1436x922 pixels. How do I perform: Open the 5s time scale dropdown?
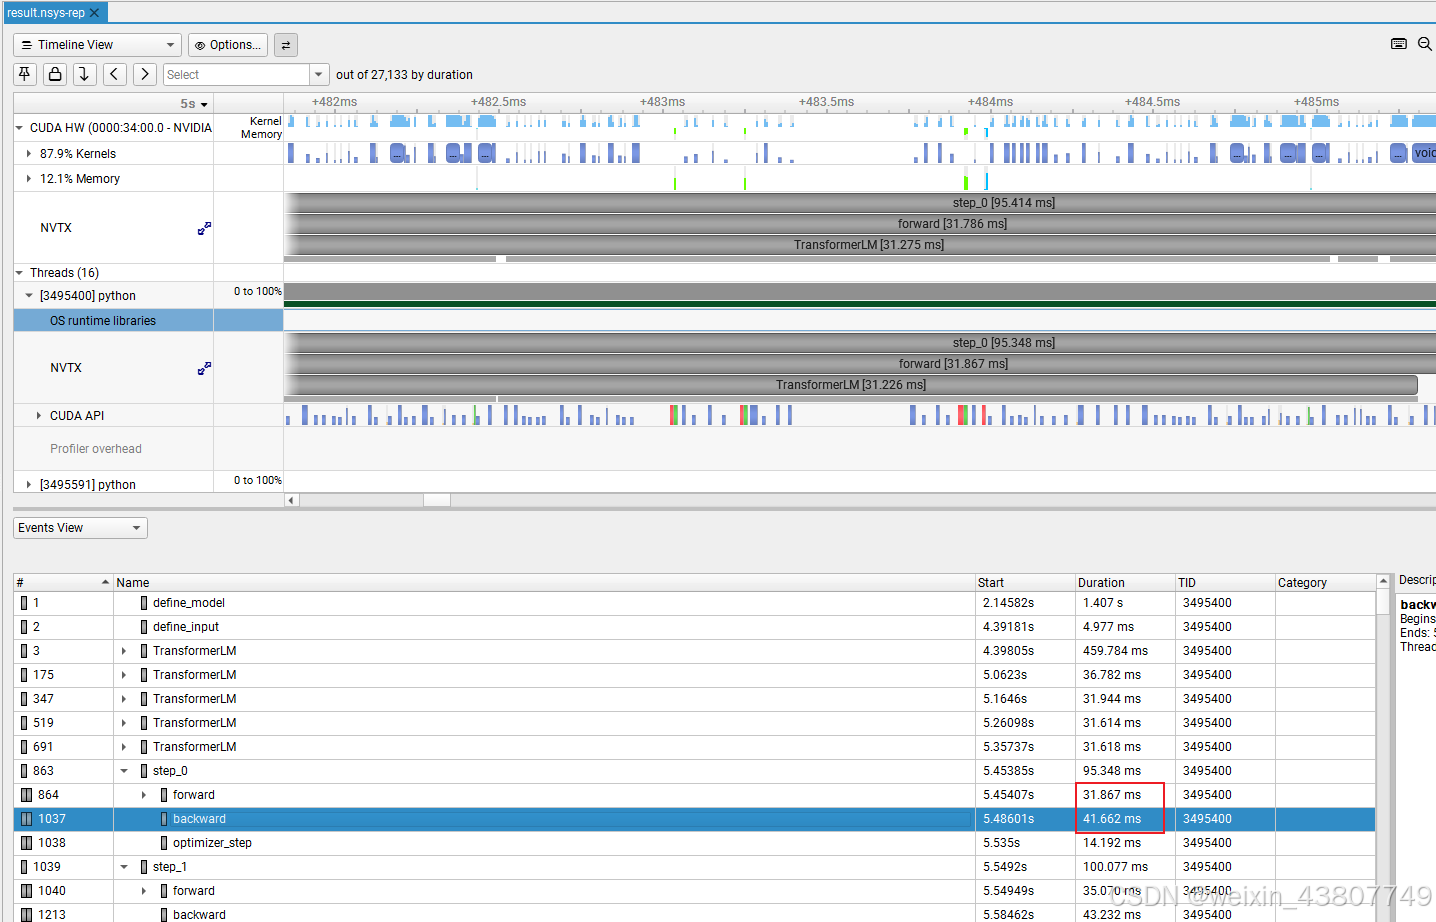tap(194, 104)
